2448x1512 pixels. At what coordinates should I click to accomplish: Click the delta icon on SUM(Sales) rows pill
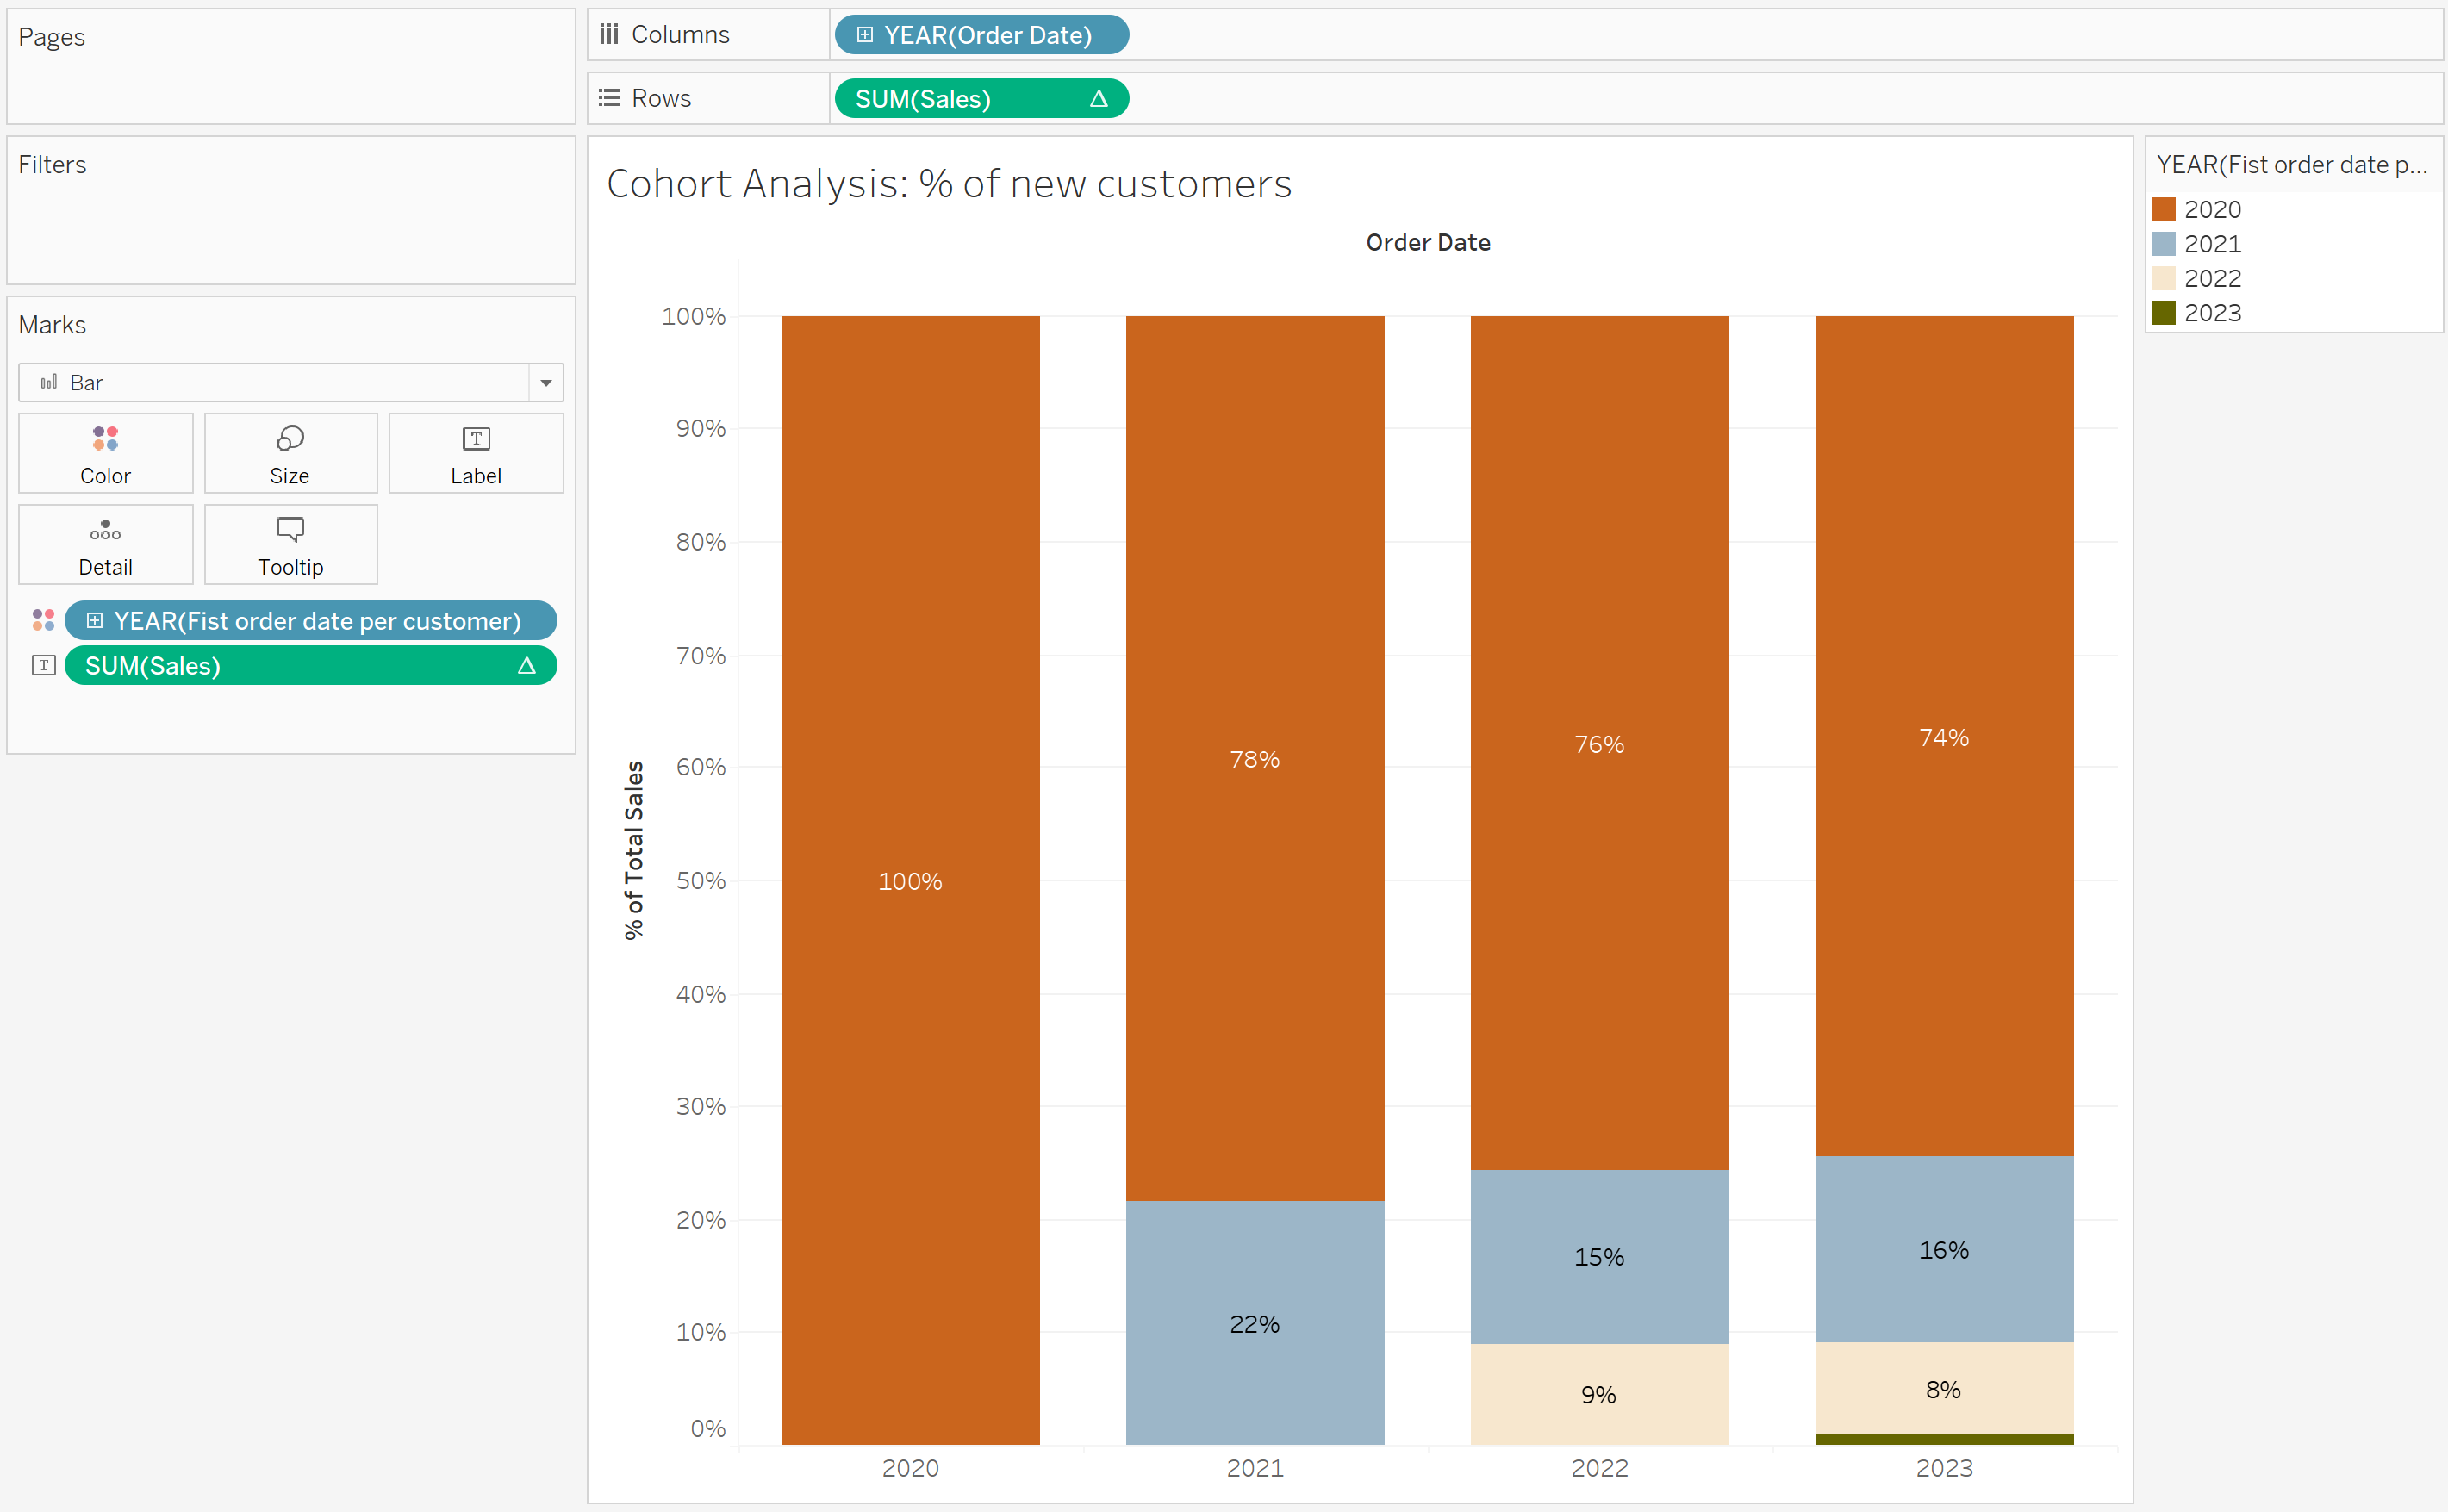click(x=1097, y=98)
